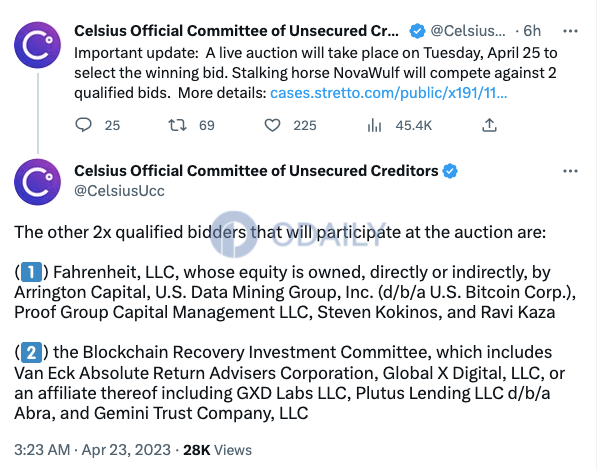Retweet the live auction update tweet
The image size is (597, 470).
(177, 125)
